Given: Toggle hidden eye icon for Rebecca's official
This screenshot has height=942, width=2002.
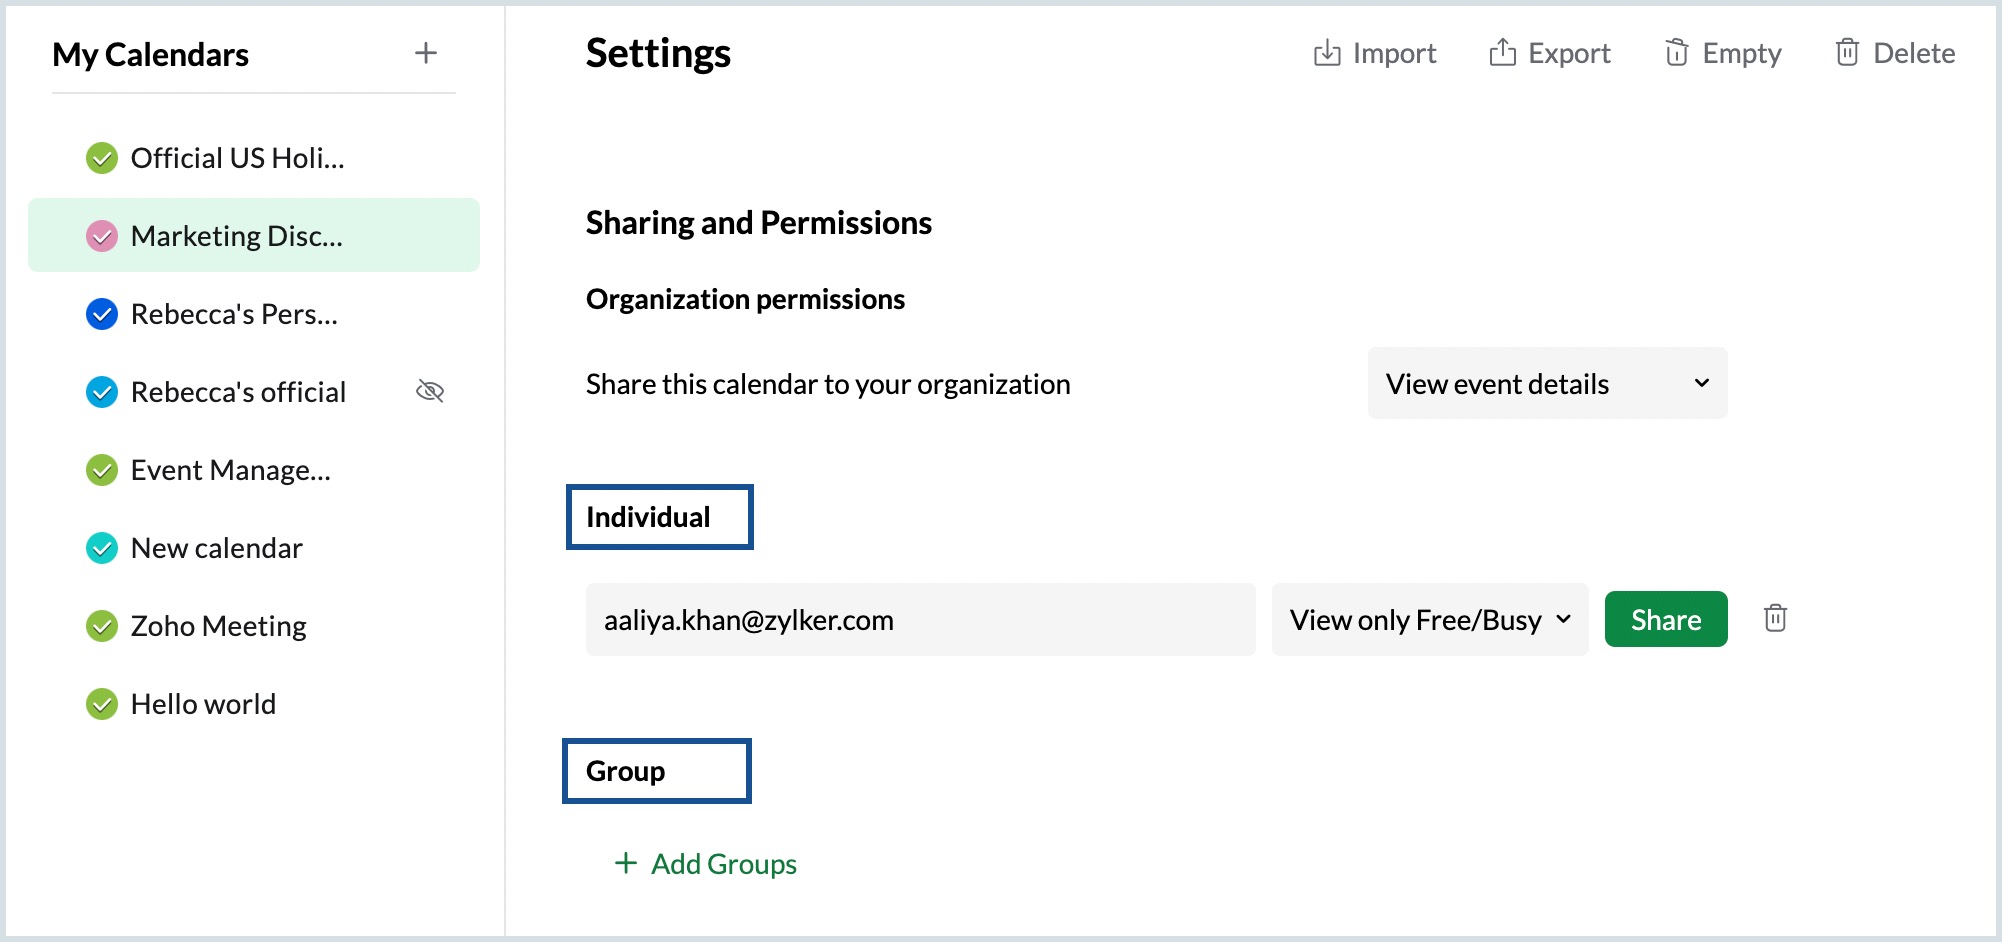Looking at the screenshot, I should (430, 391).
